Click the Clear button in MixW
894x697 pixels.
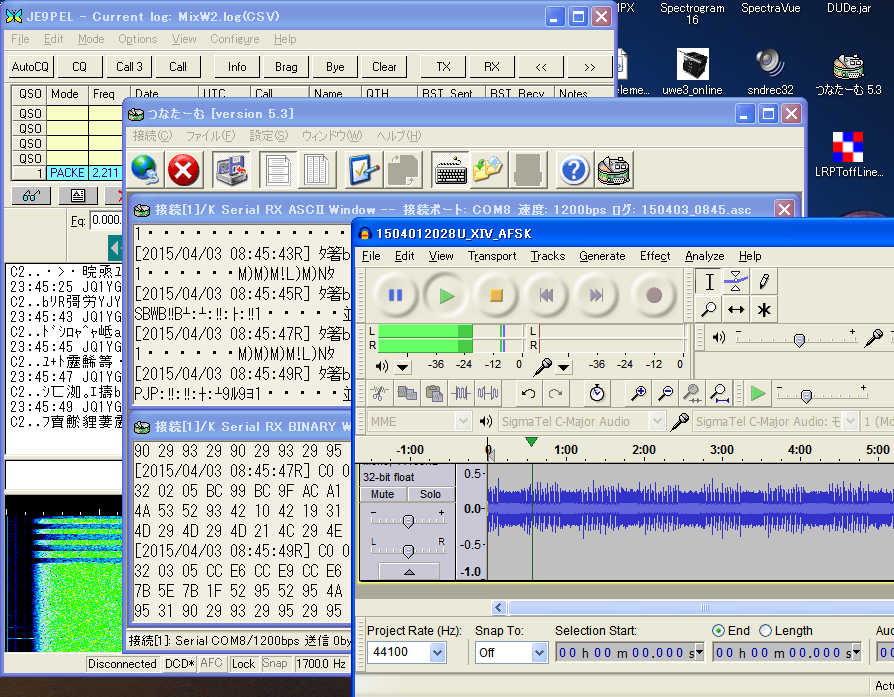[x=384, y=67]
